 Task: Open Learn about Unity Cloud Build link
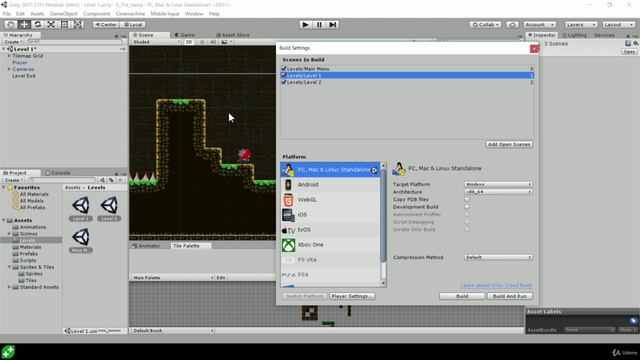(496, 285)
